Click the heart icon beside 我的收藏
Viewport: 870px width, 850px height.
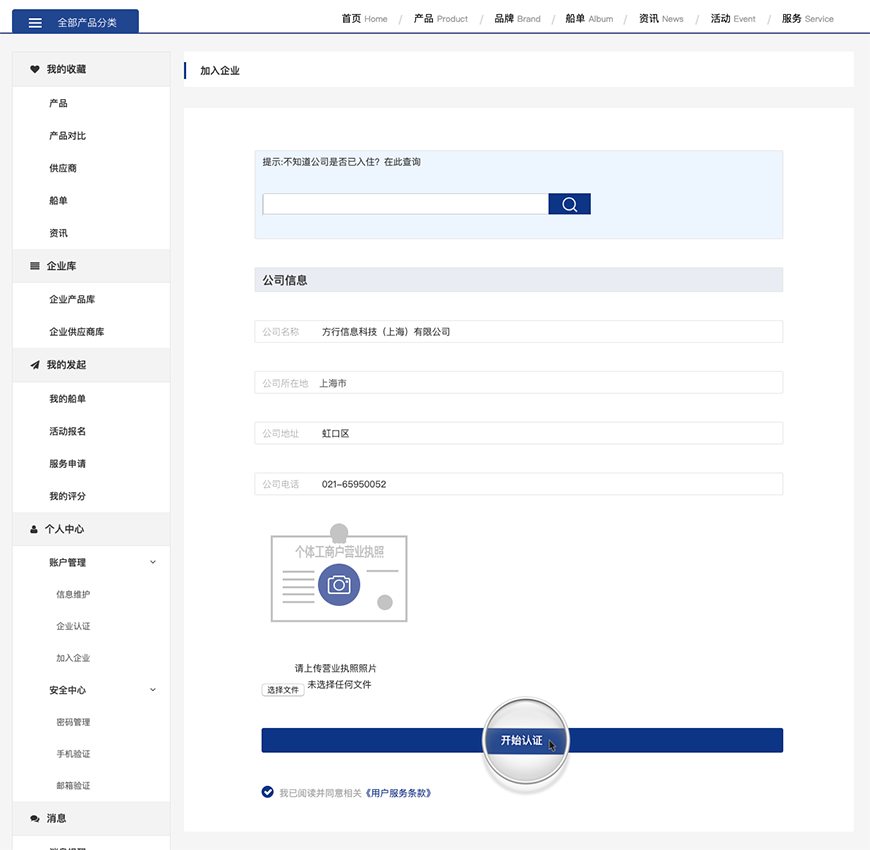[x=35, y=69]
